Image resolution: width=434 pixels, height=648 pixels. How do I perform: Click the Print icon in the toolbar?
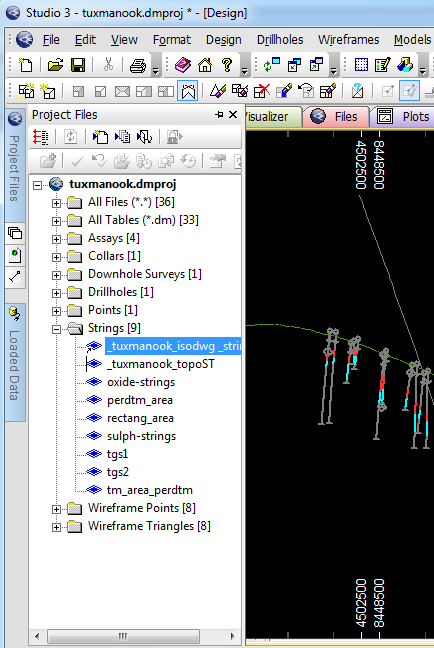pos(138,65)
